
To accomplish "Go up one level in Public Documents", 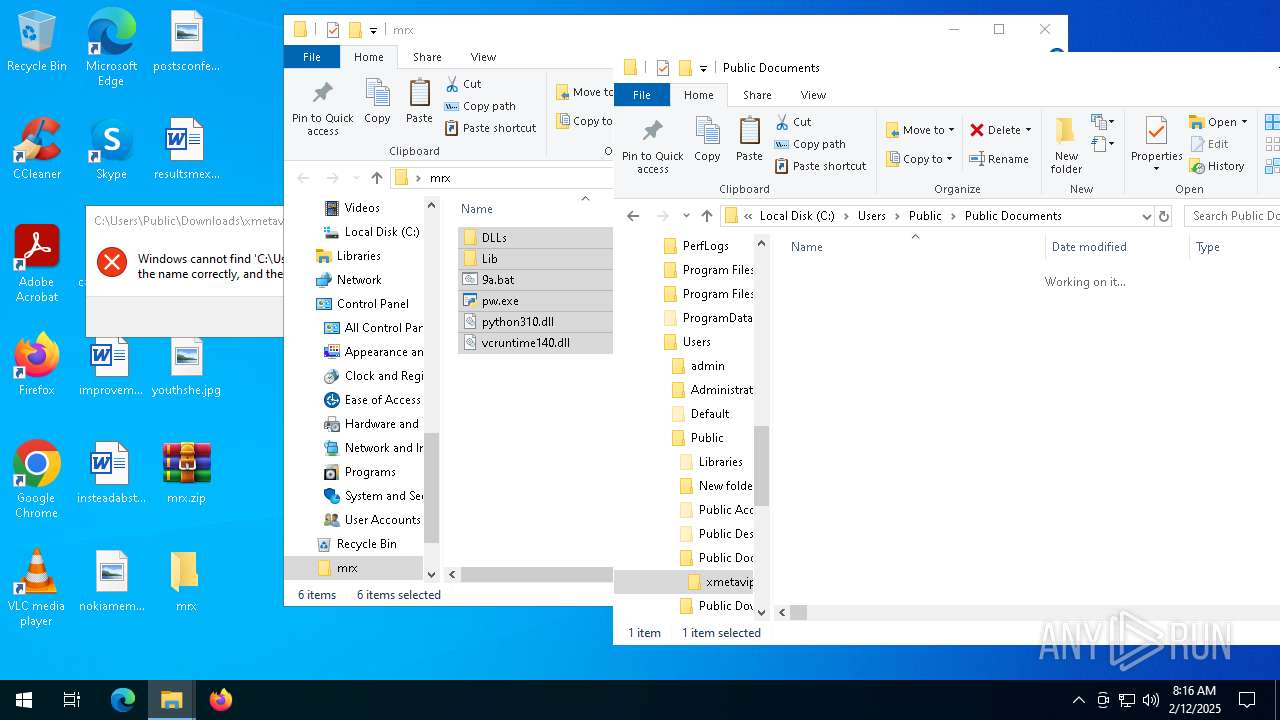I will click(706, 216).
